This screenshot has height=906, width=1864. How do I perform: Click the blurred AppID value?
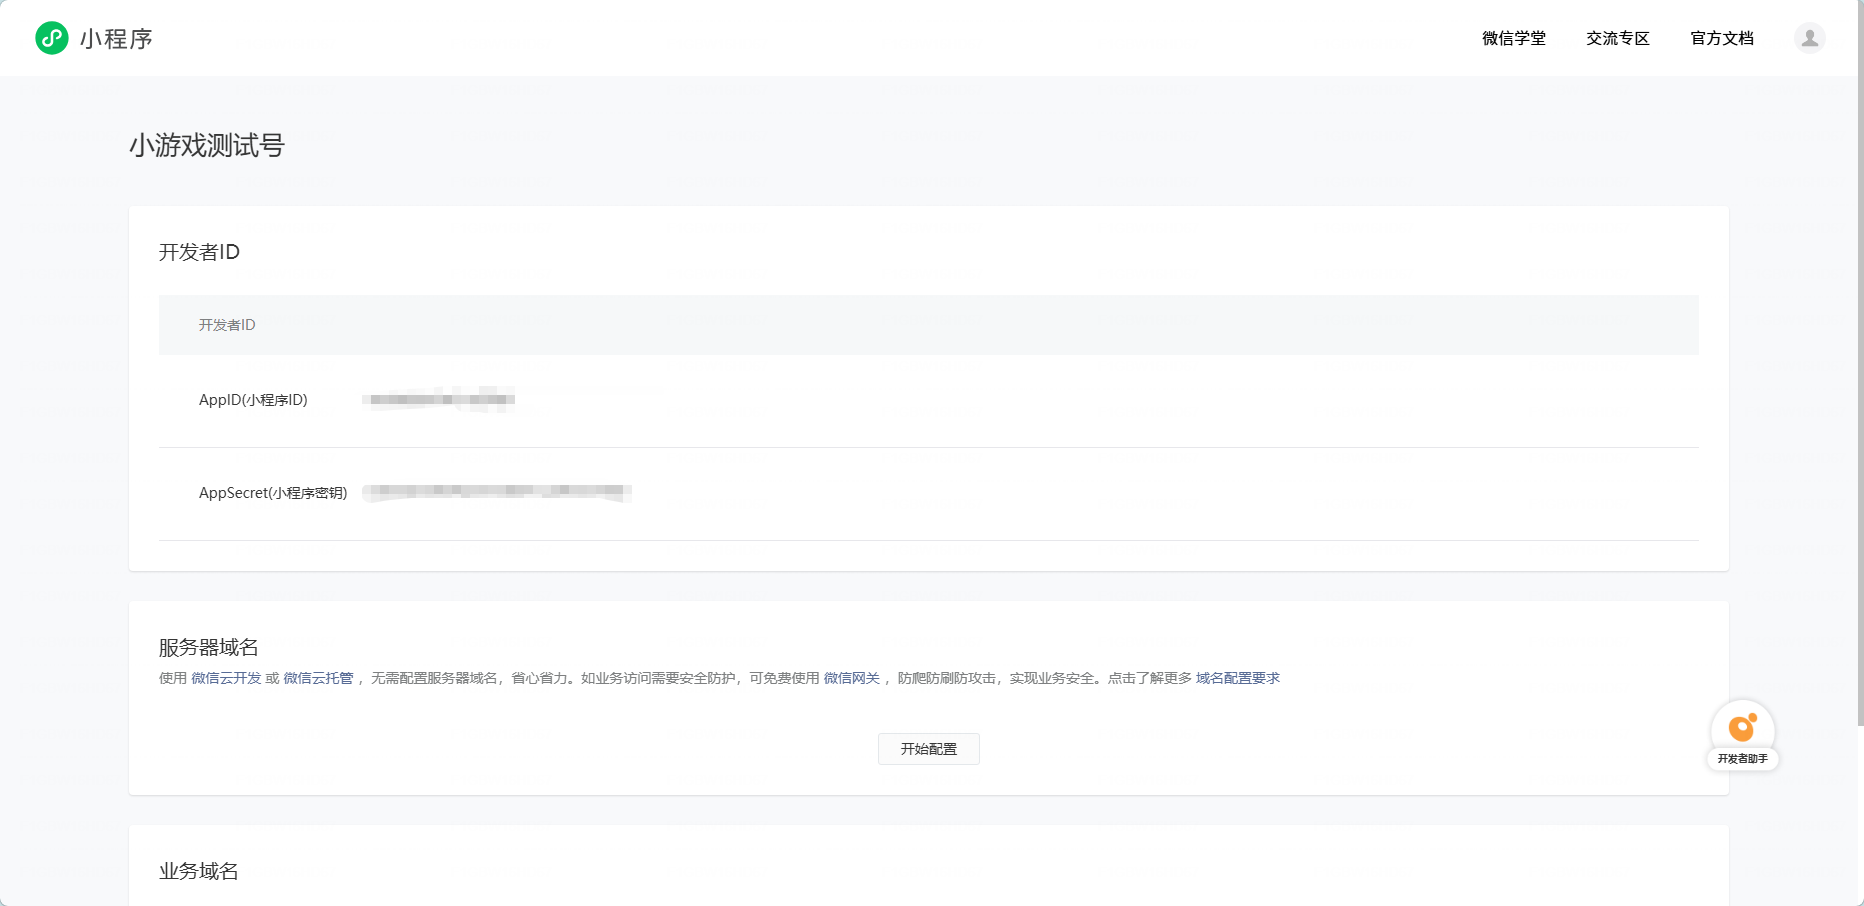click(439, 400)
